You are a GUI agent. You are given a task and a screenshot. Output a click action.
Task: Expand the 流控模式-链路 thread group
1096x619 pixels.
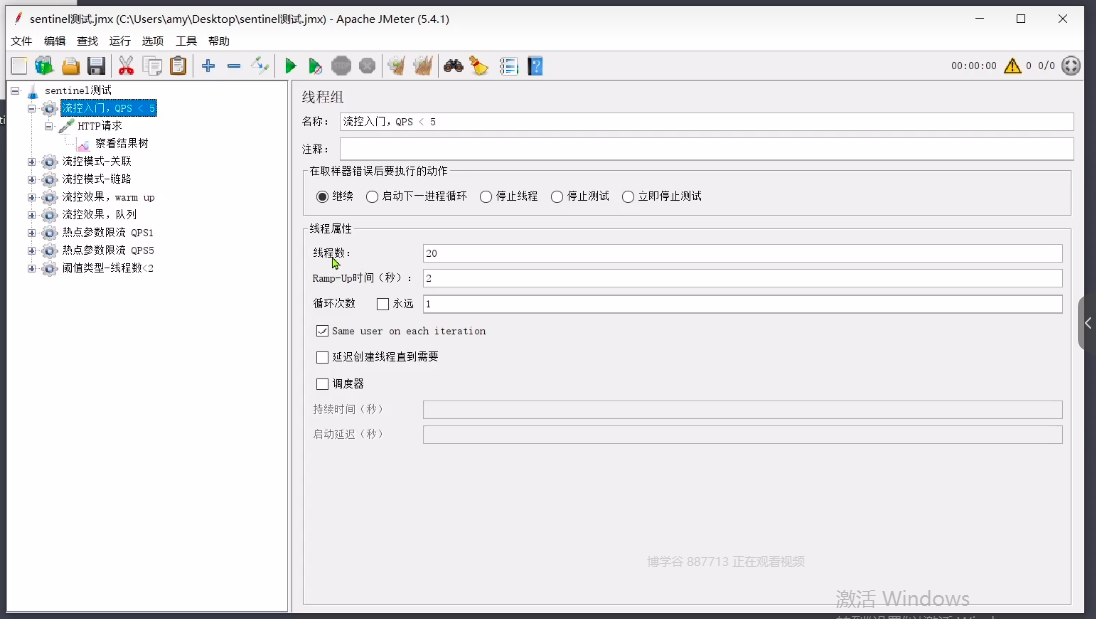tap(31, 180)
